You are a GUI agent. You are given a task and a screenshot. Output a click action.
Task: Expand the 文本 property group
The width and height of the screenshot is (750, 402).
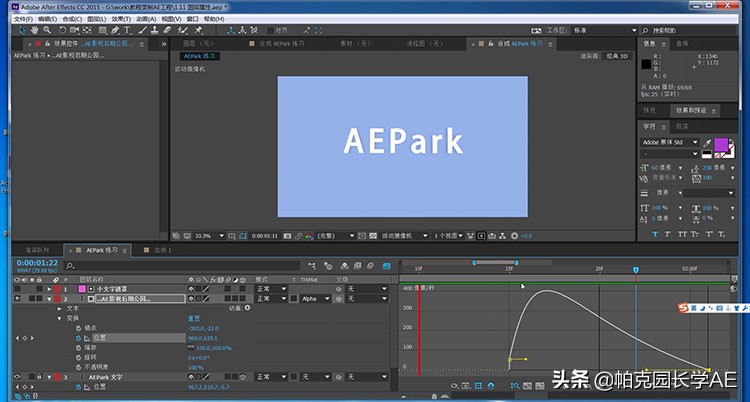[60, 309]
